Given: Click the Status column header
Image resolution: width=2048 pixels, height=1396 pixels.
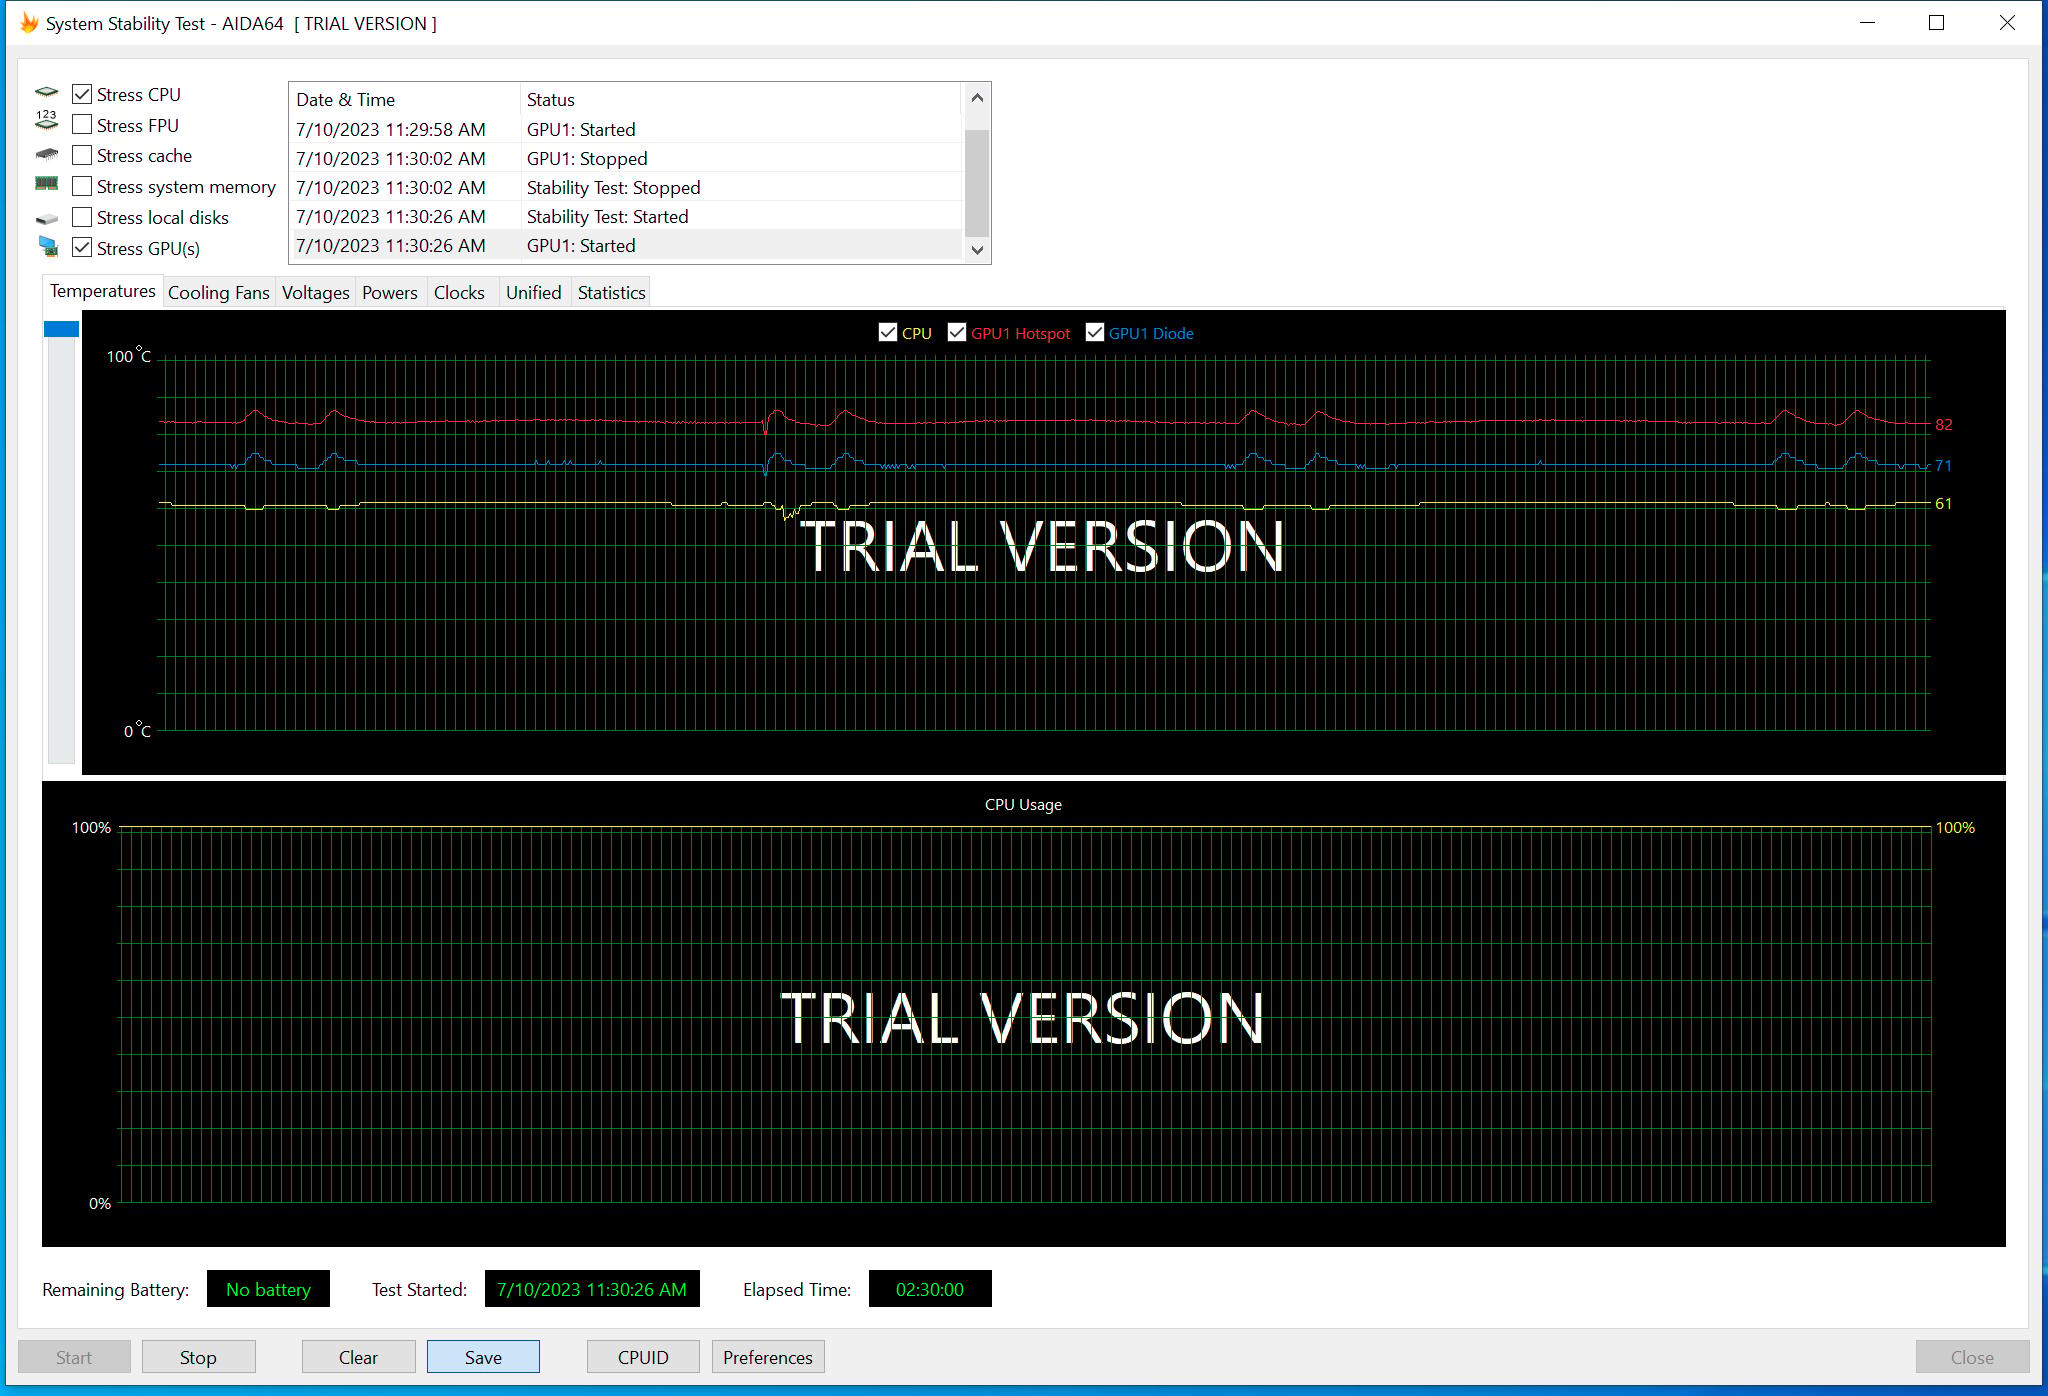Looking at the screenshot, I should (741, 99).
